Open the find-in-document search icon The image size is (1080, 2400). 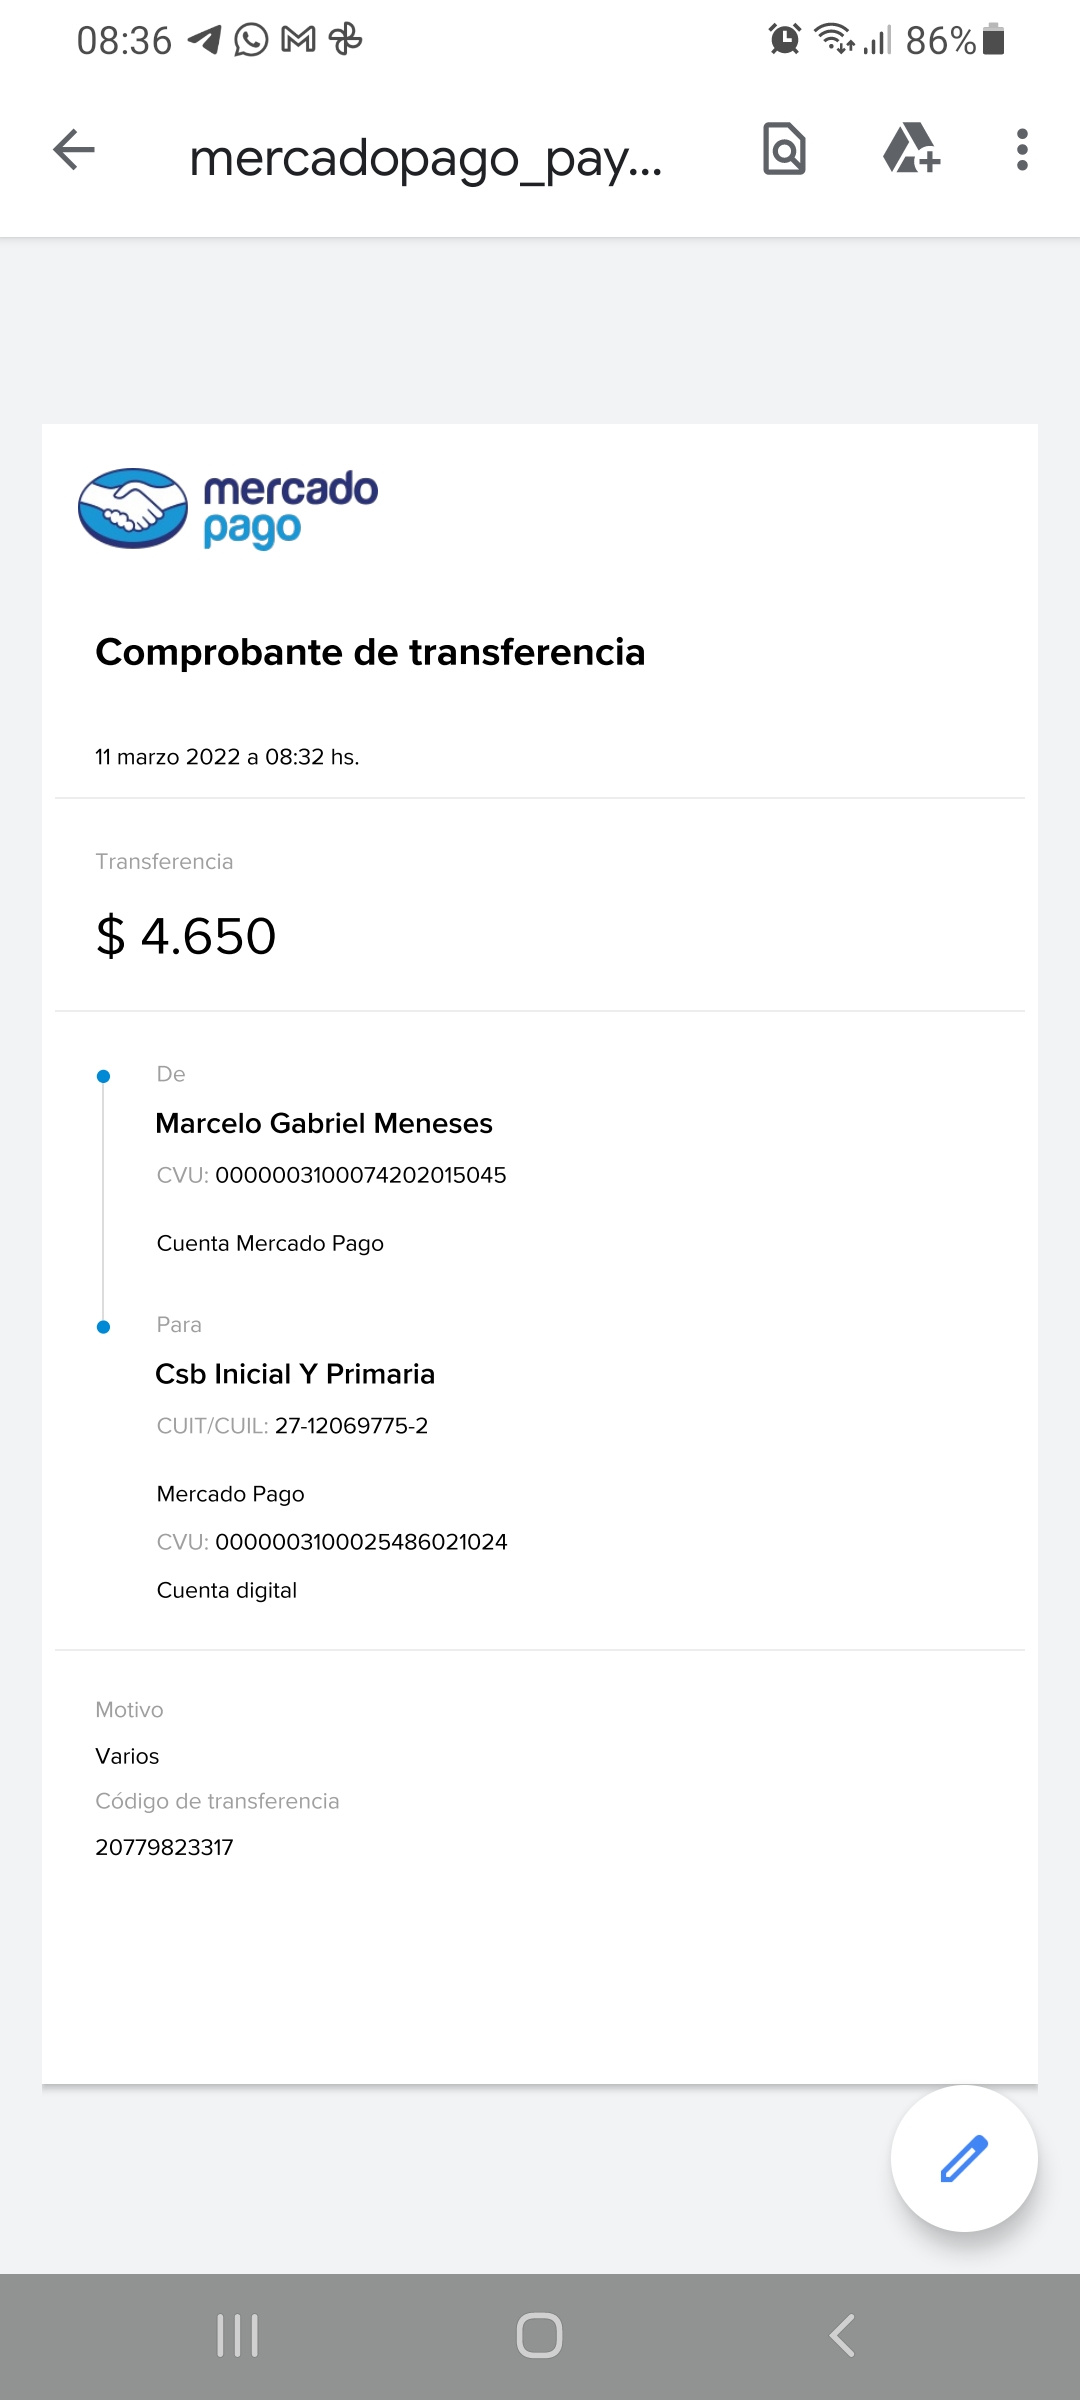pos(784,150)
